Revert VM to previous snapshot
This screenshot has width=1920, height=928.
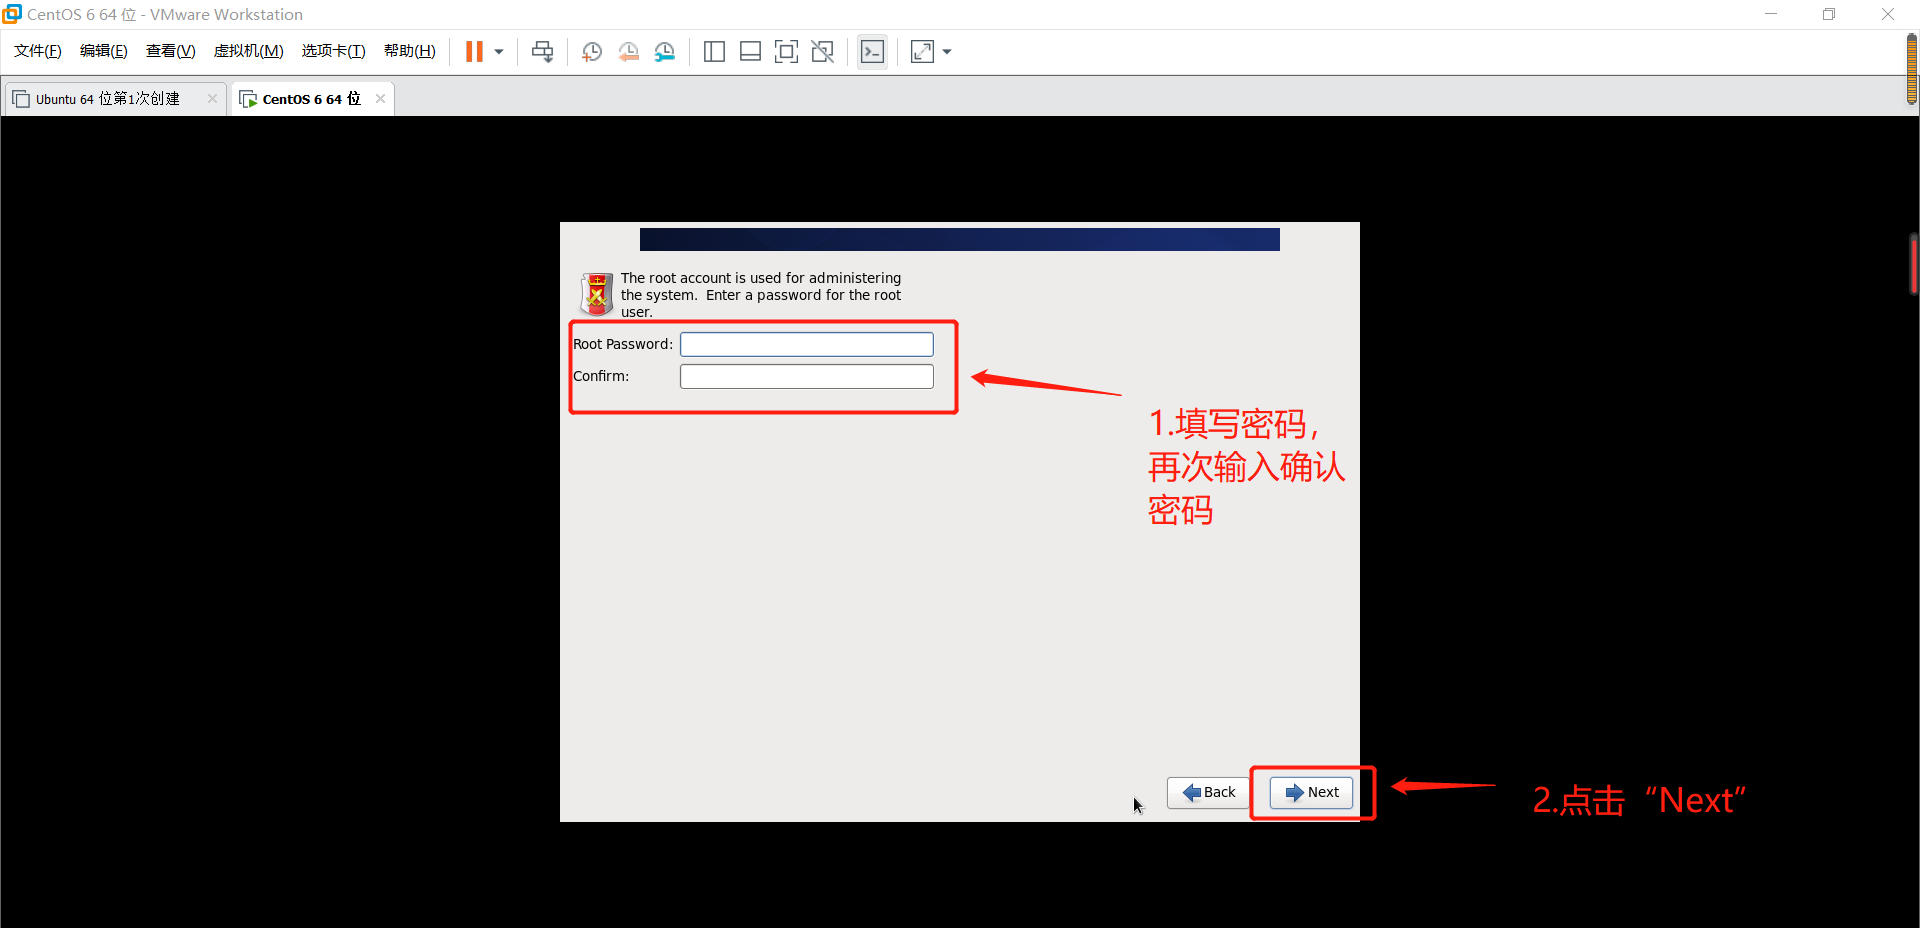[x=628, y=52]
